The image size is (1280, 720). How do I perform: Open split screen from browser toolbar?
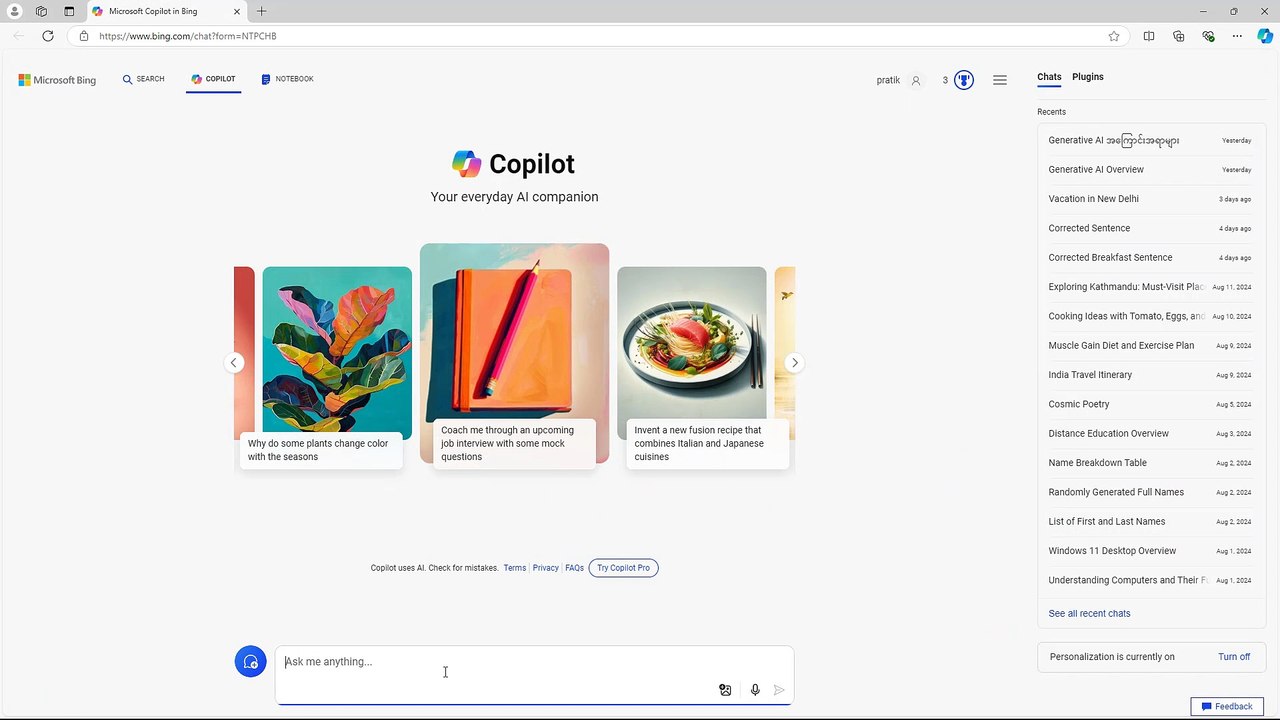coord(1149,36)
